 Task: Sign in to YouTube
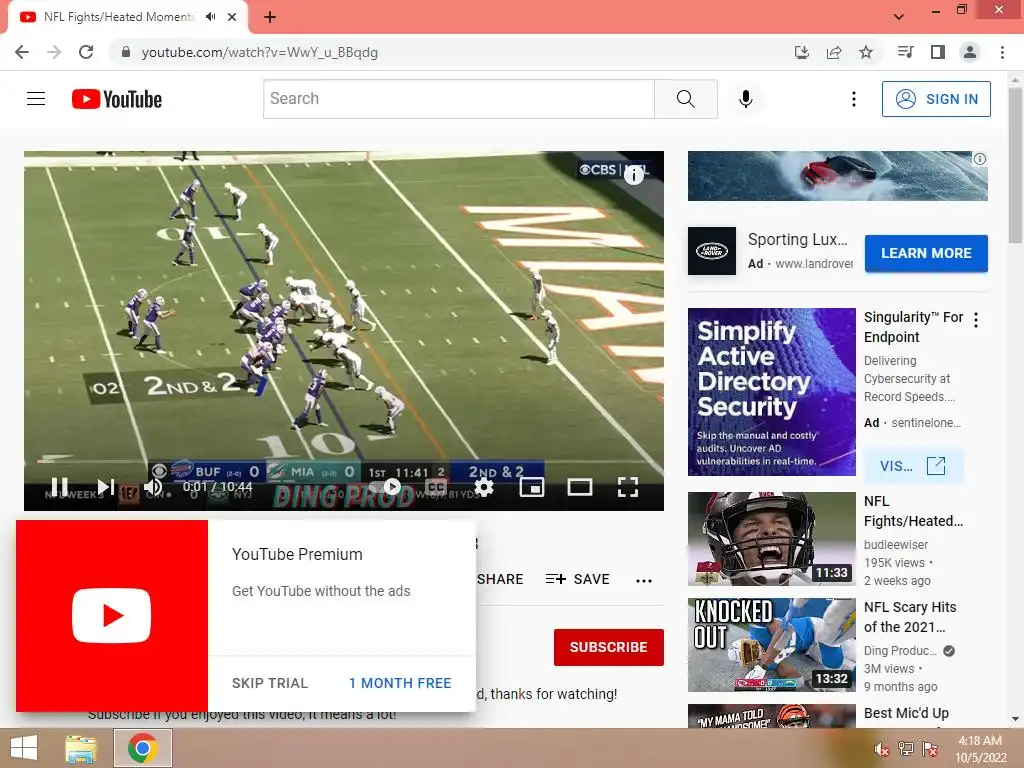[936, 99]
